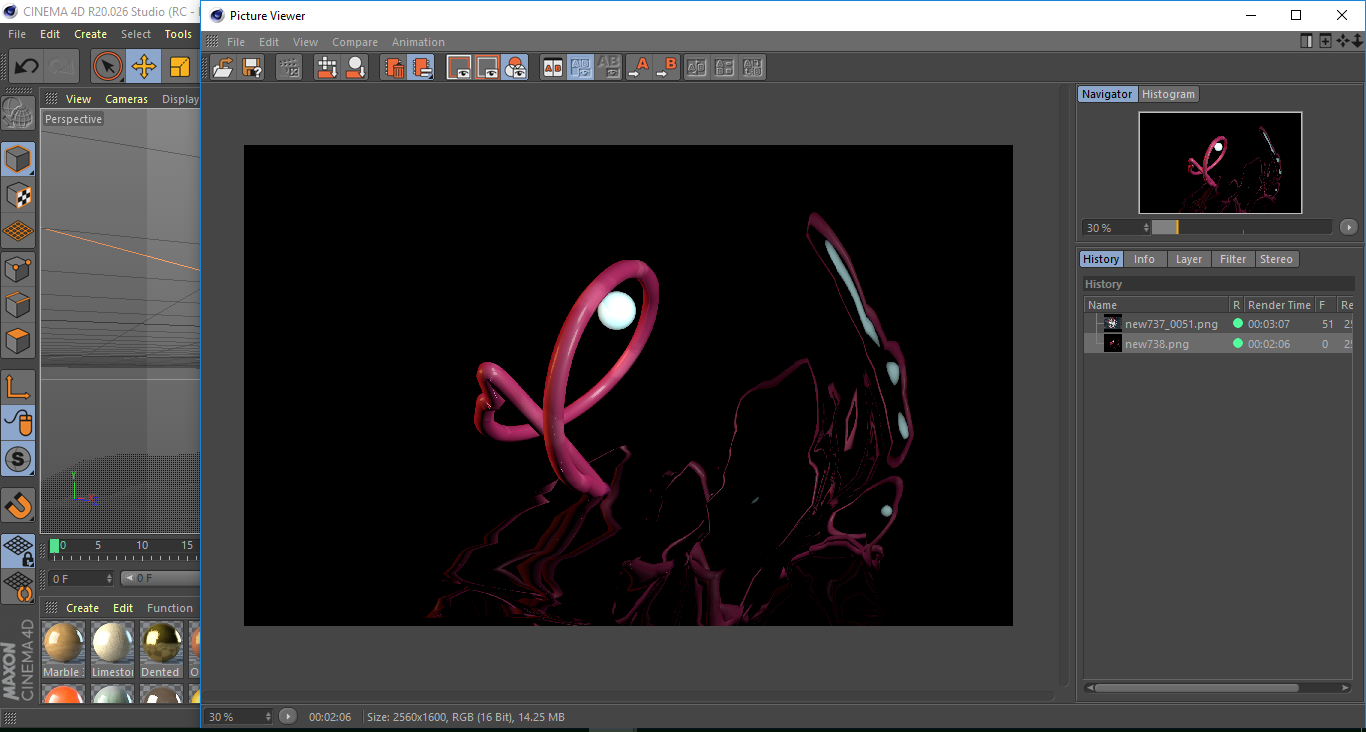Click the Save As disk icon
The image size is (1366, 732).
tap(252, 67)
